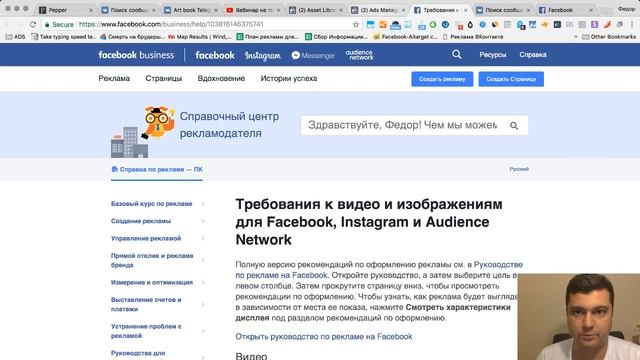Open Сбор Информации bookmark
The width and height of the screenshot is (640, 360).
click(336, 37)
